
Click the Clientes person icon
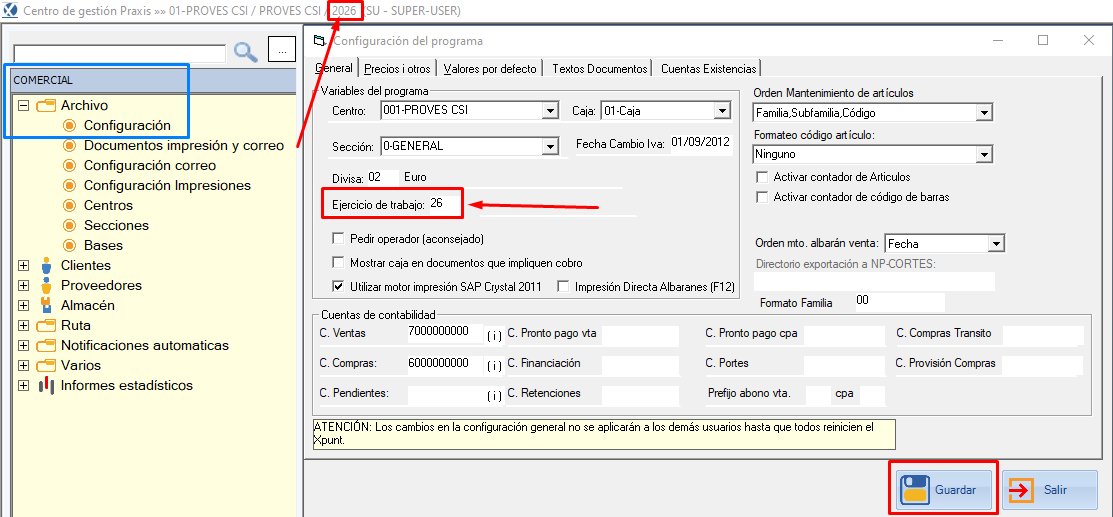(x=46, y=266)
